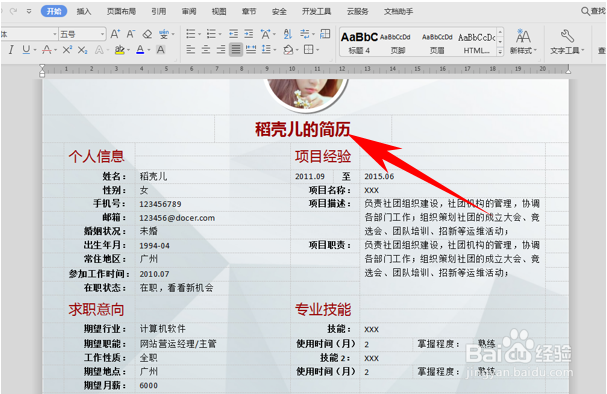This screenshot has height=394, width=607.
Task: Open the 文档助手 ribbon tab
Action: tap(398, 12)
